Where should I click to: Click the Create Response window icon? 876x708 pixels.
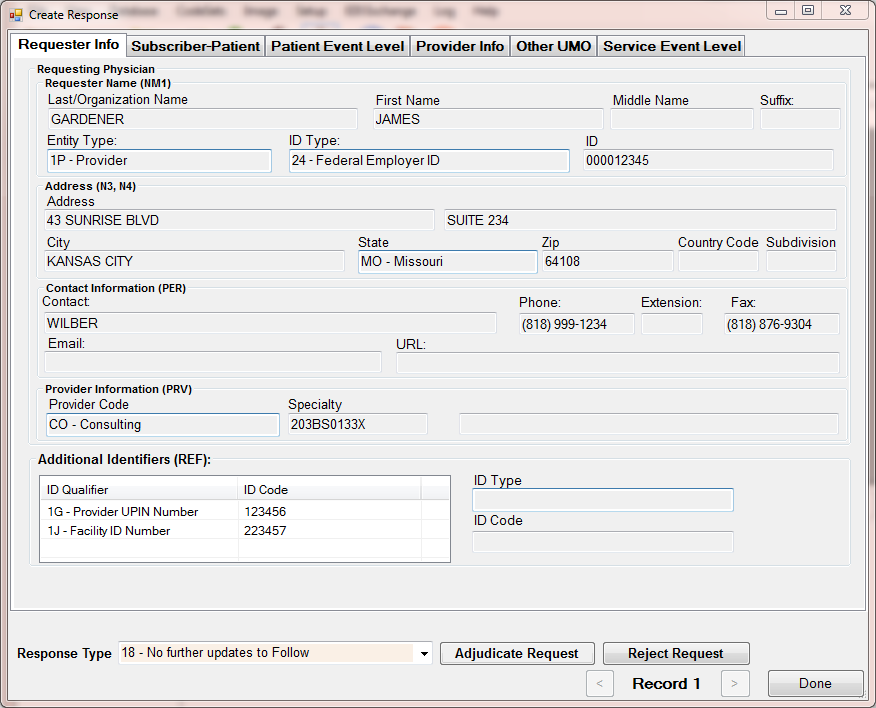pos(15,15)
